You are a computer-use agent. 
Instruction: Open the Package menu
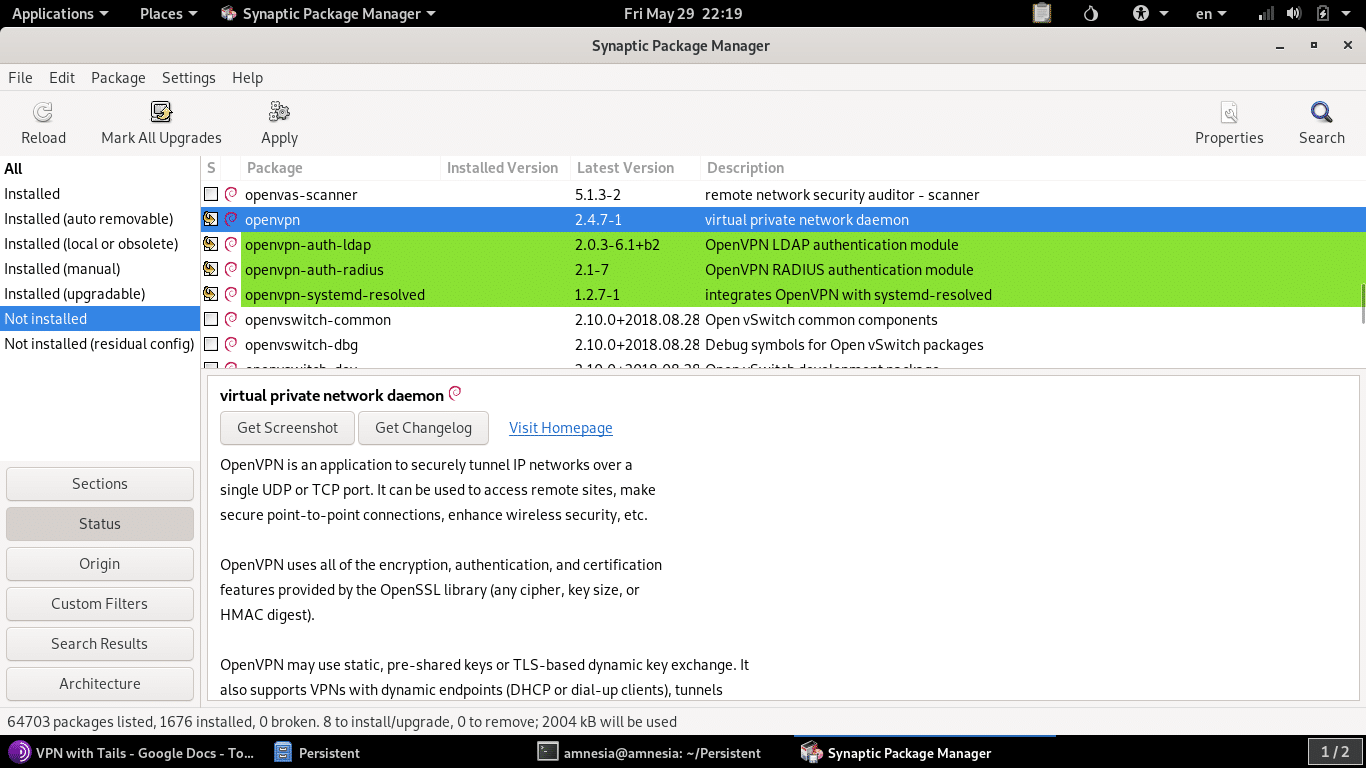coord(117,77)
